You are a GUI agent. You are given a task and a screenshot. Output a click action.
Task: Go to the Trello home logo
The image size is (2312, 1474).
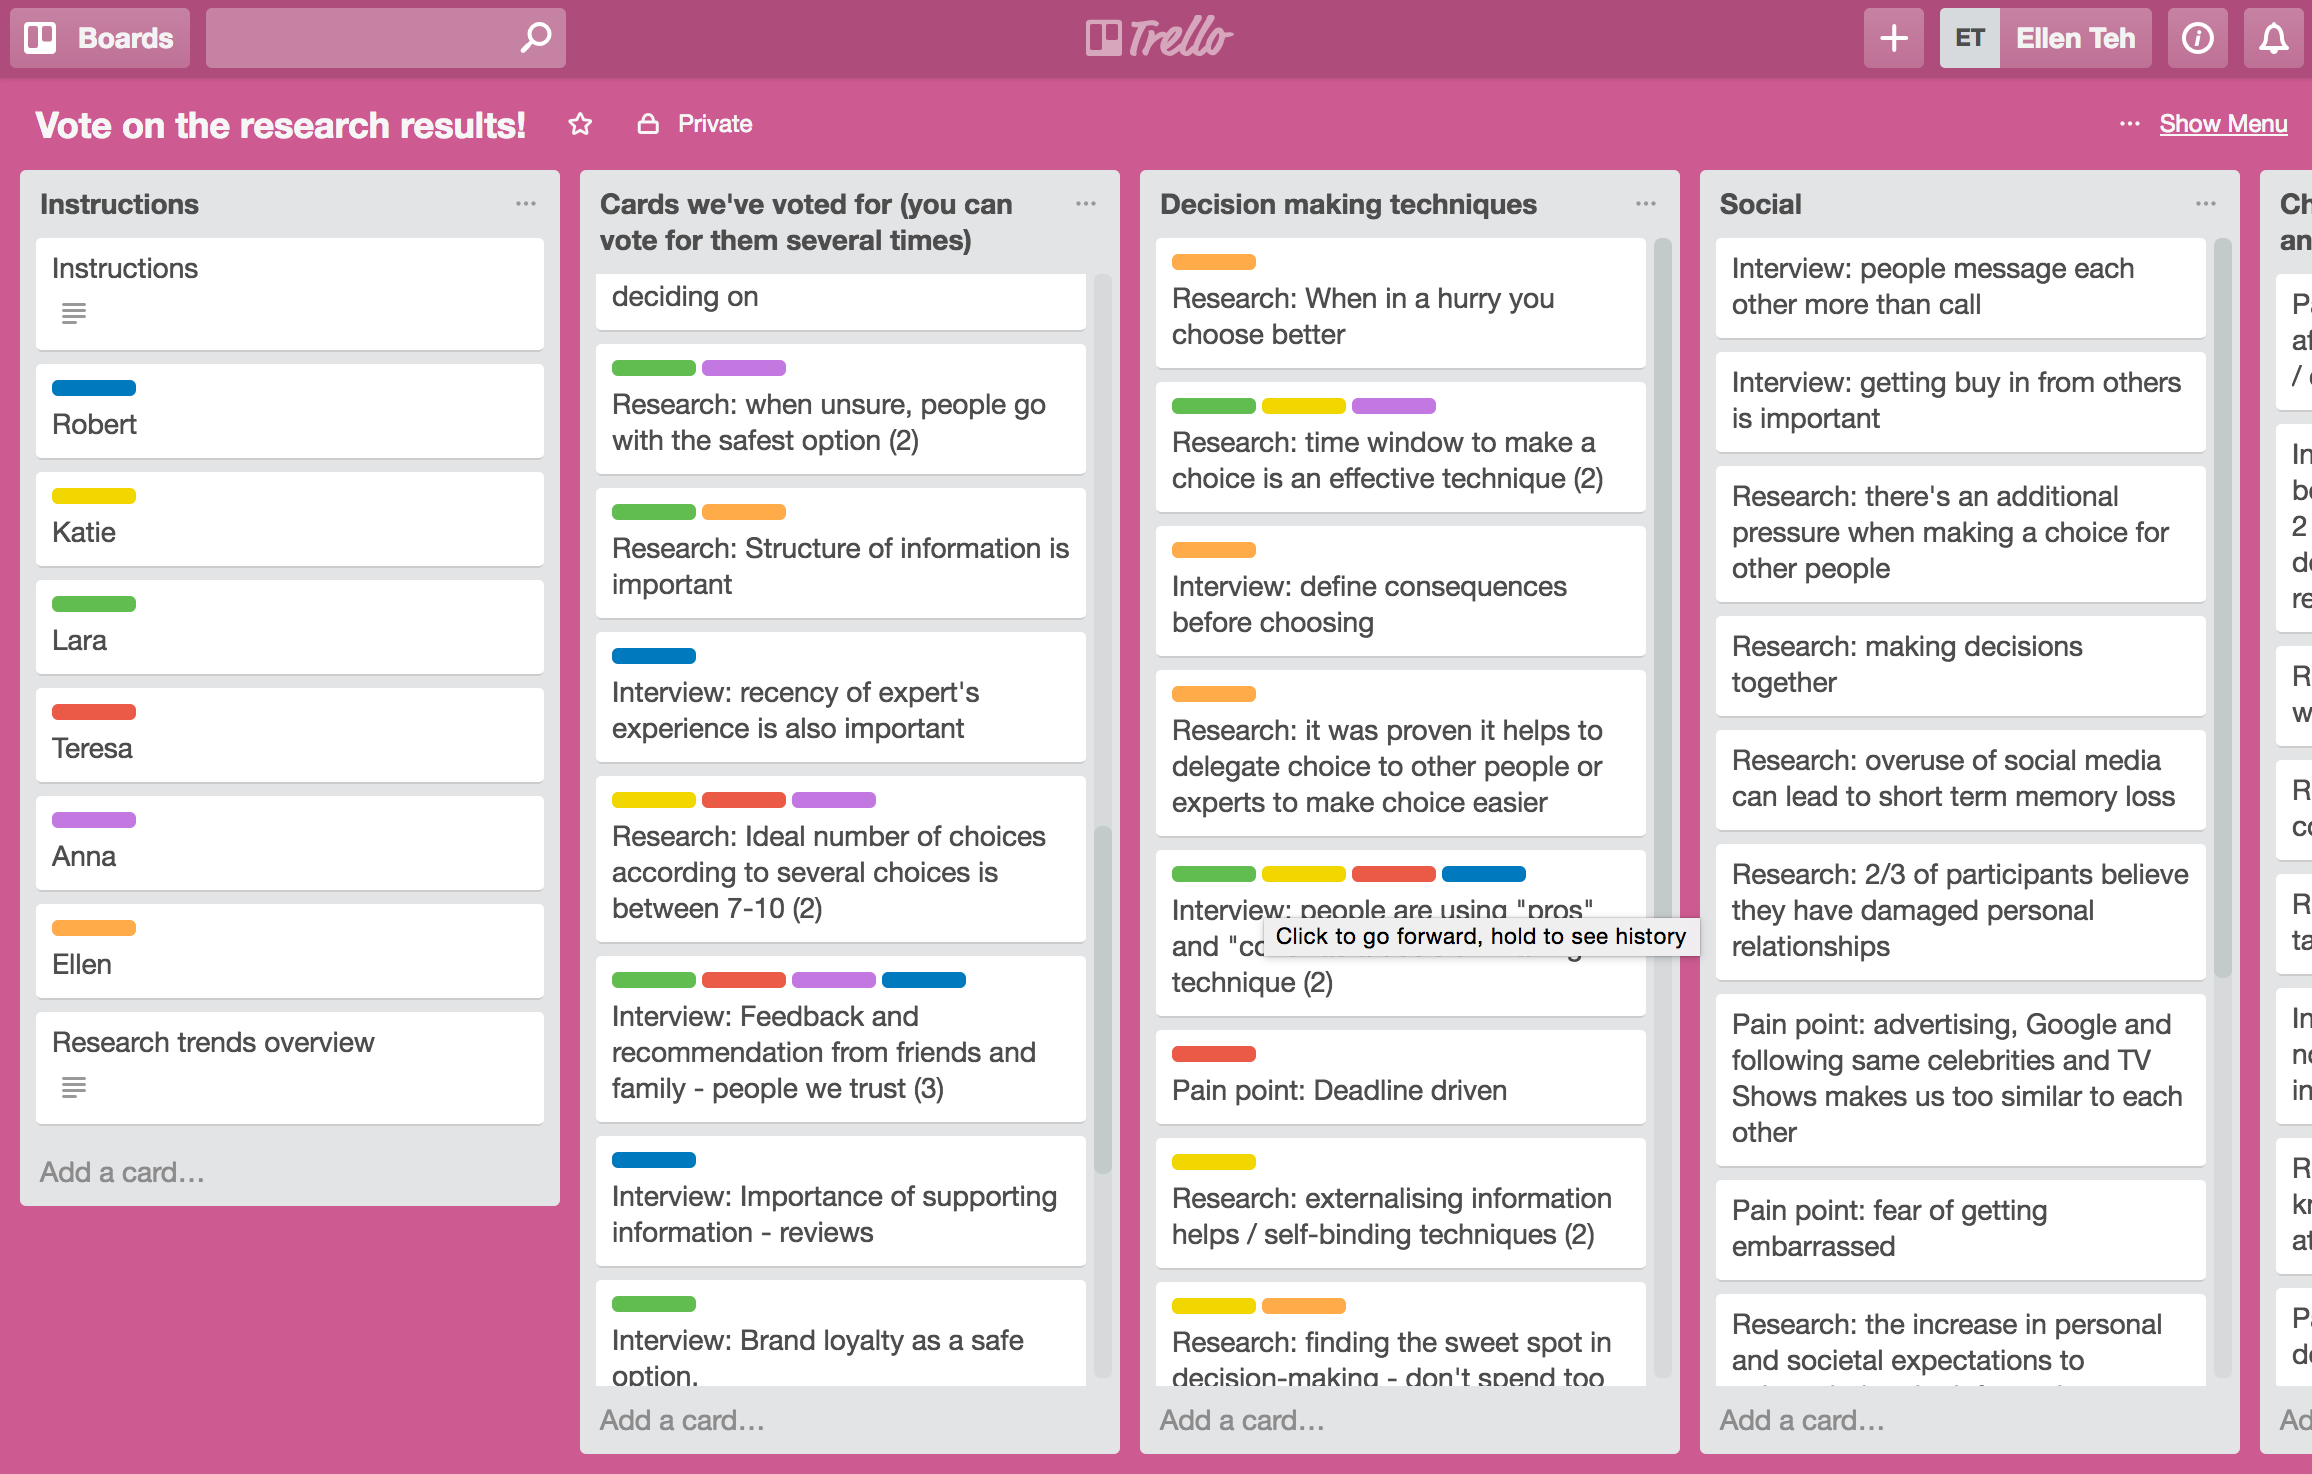coord(1158,38)
